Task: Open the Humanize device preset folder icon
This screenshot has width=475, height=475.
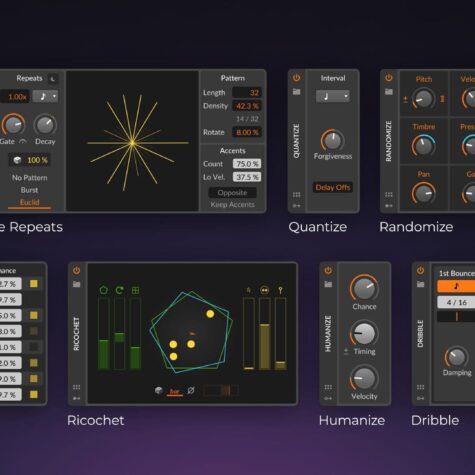Action: tap(328, 284)
